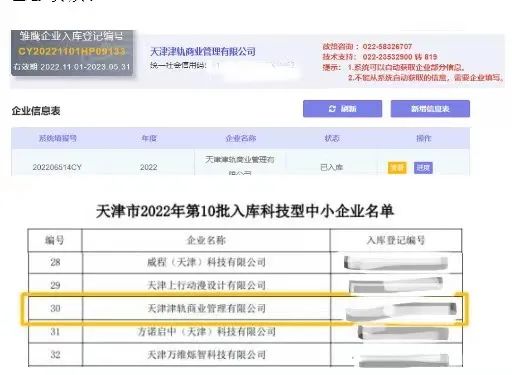Select the highlighted row 30 天津津轨商业管理有限公司
Viewport: 512px width, 375px height.
tap(245, 308)
